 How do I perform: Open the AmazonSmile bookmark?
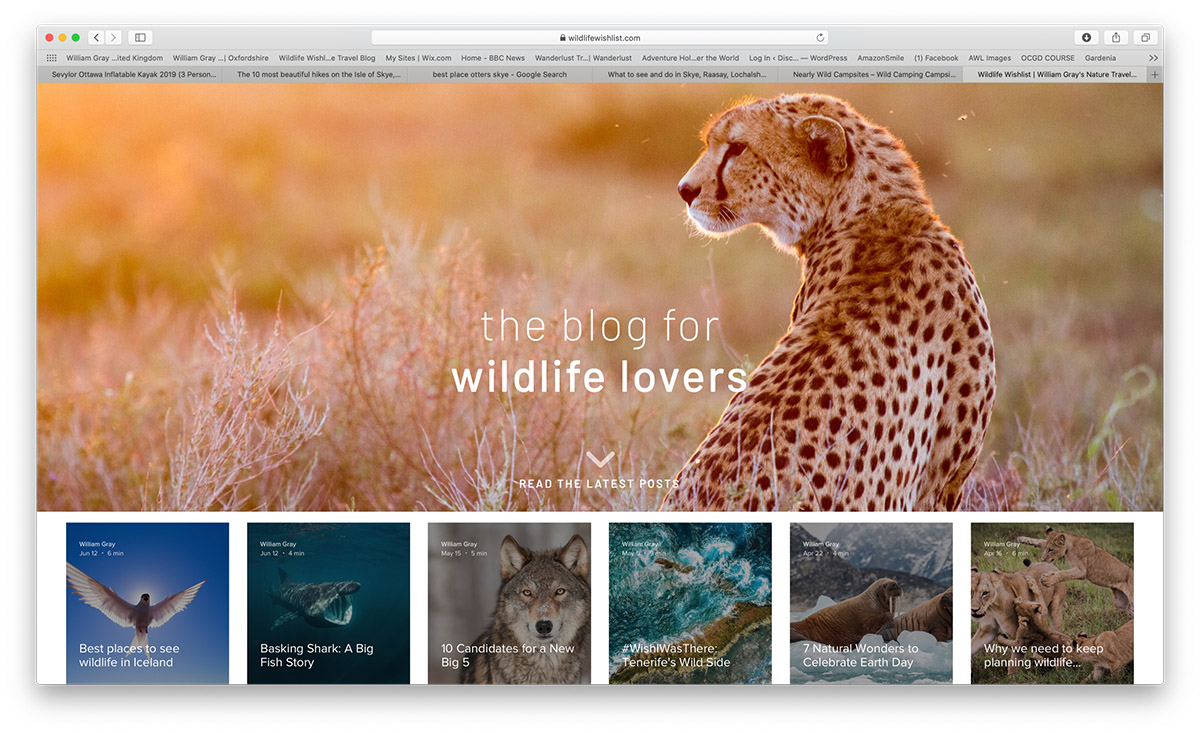(880, 58)
